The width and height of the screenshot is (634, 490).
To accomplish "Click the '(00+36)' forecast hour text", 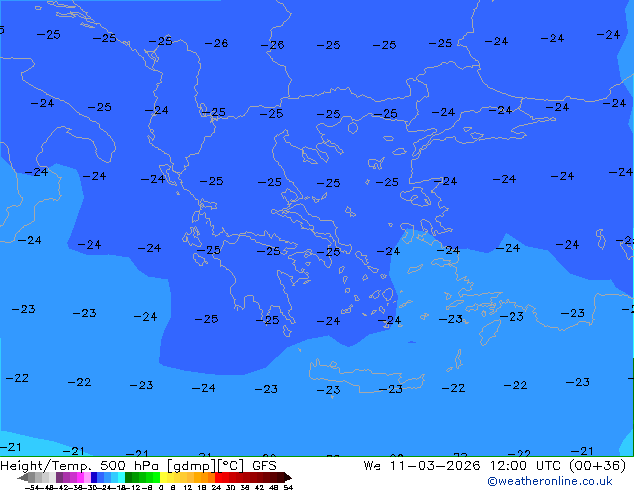I will coord(598,466).
